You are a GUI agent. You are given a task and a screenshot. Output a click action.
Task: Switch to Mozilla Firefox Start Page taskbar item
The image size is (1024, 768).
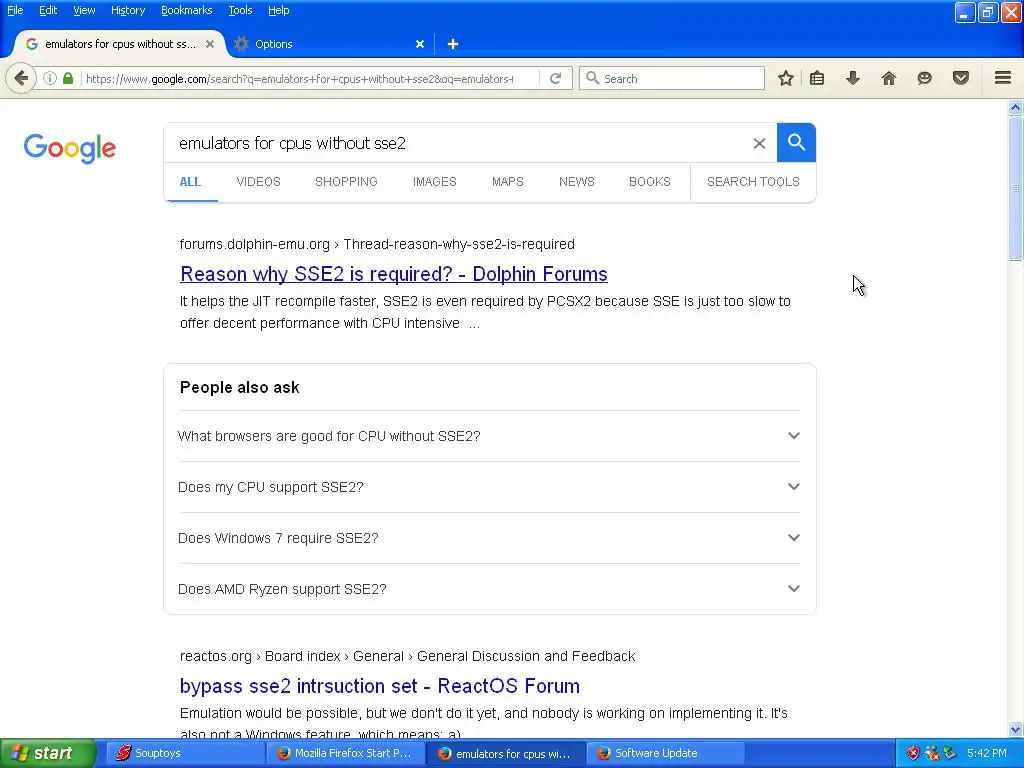345,753
